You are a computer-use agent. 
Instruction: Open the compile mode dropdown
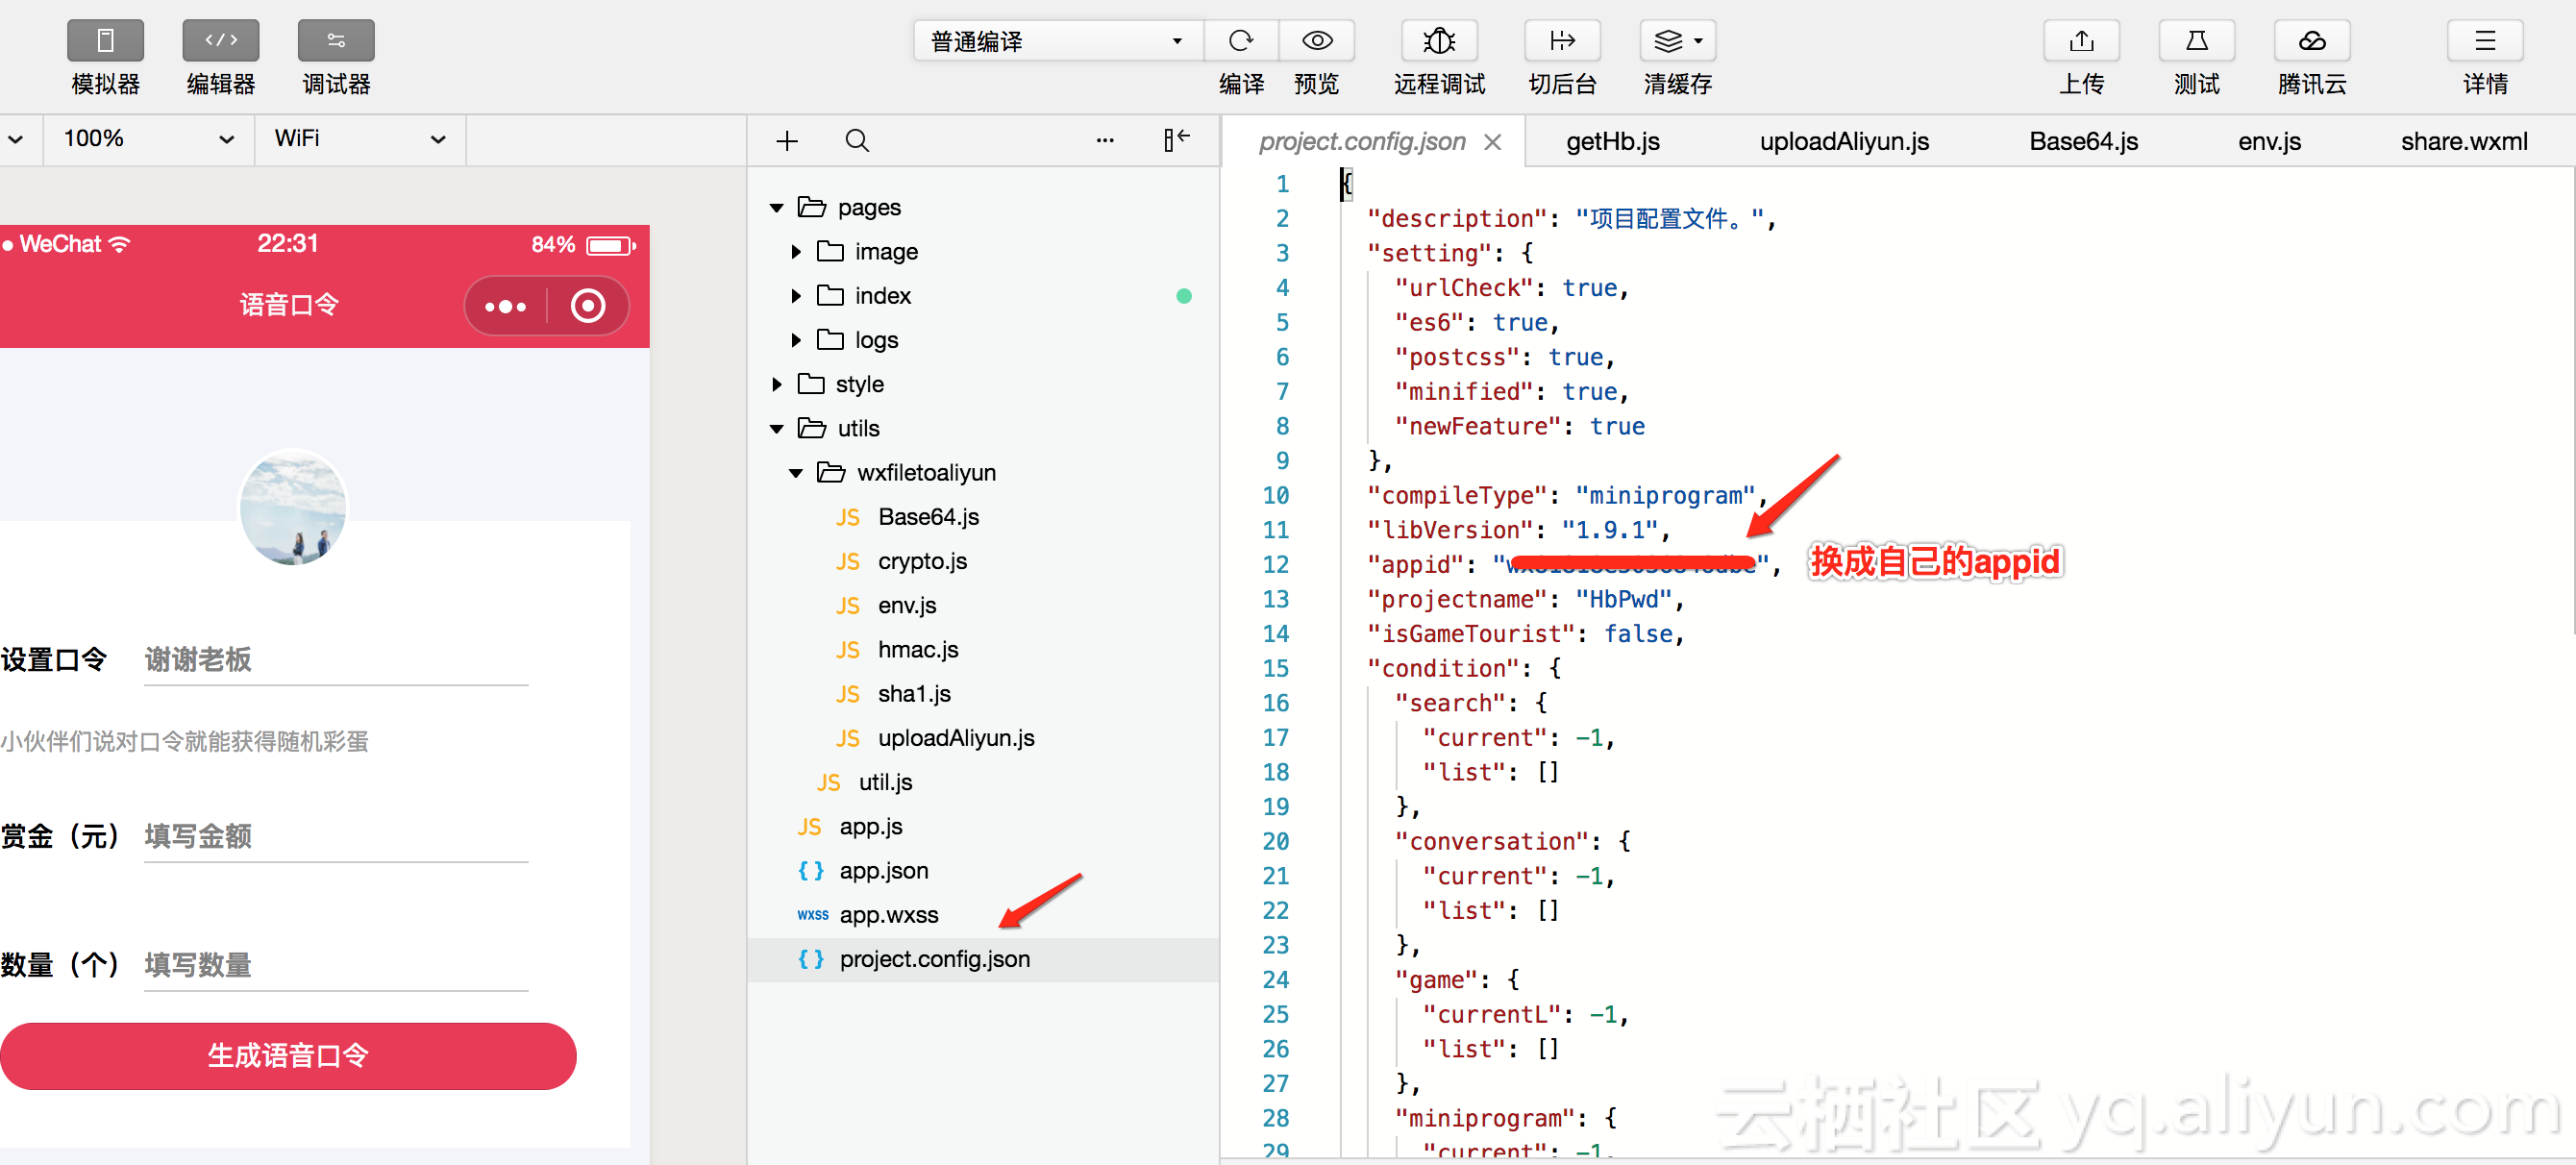[1057, 41]
